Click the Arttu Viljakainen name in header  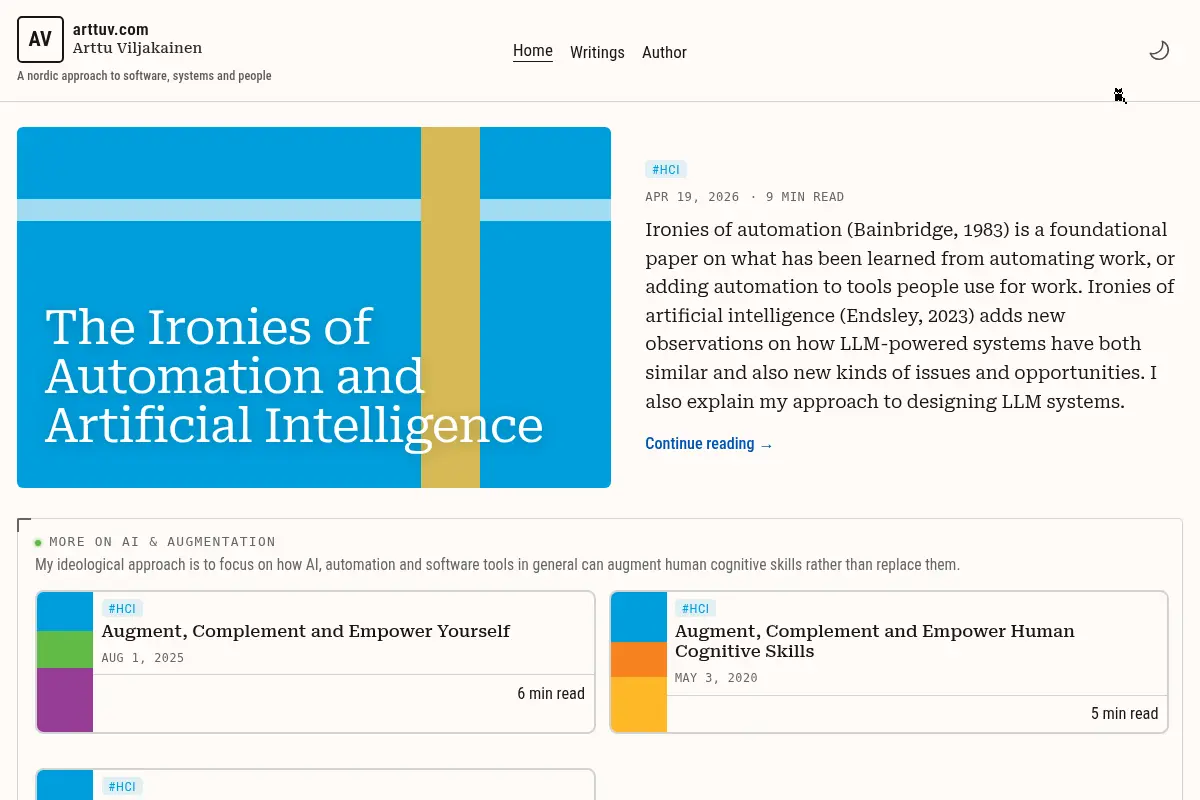pyautogui.click(x=137, y=48)
